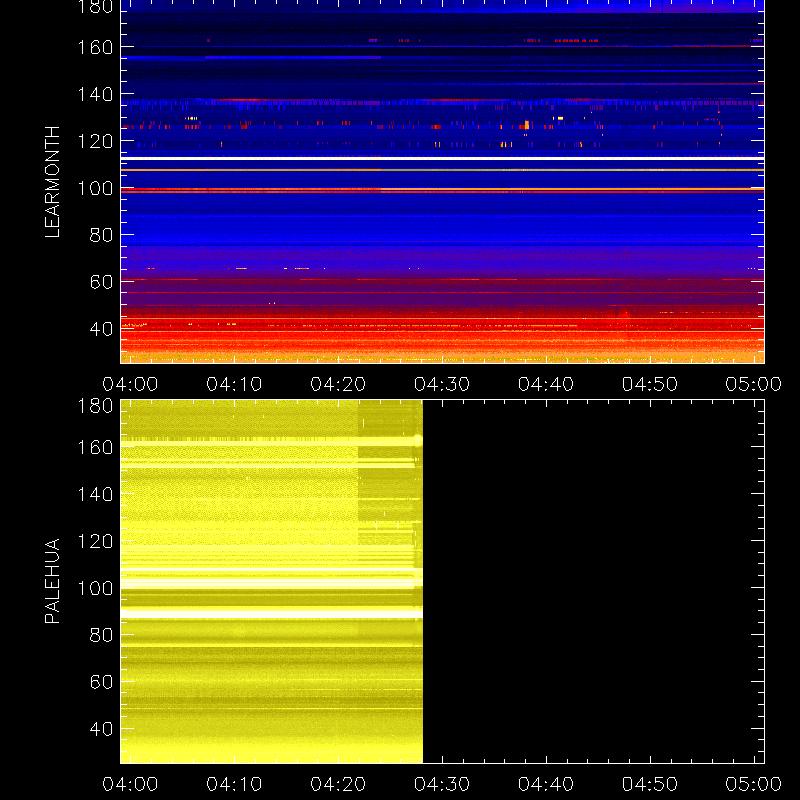Click the 04:10 time label under Learmonth plot

tap(234, 384)
